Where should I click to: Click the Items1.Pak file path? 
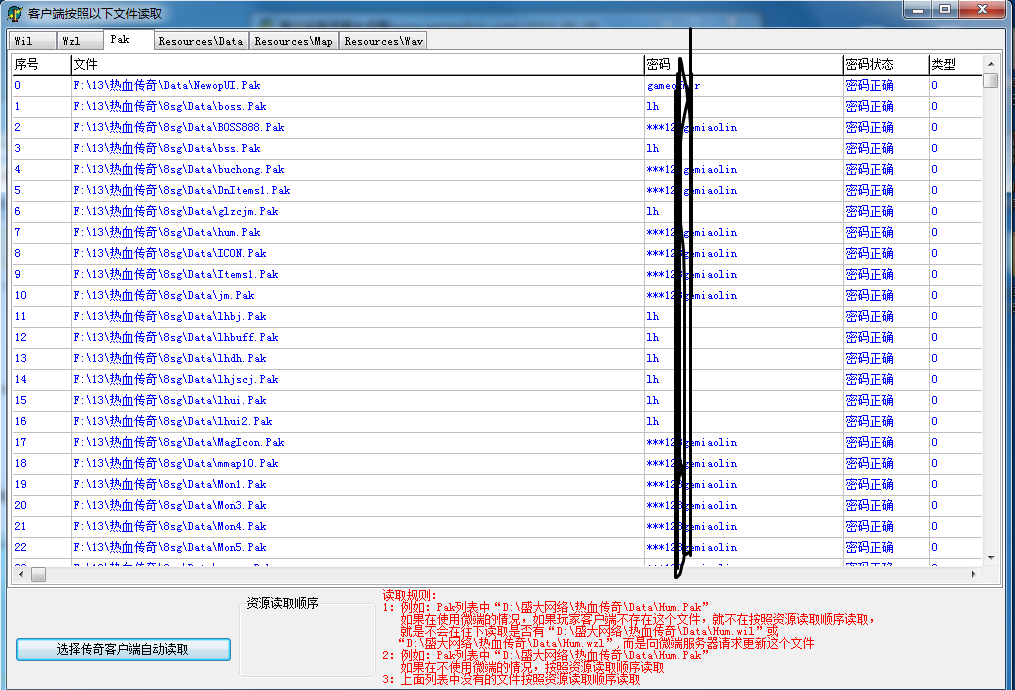point(176,274)
